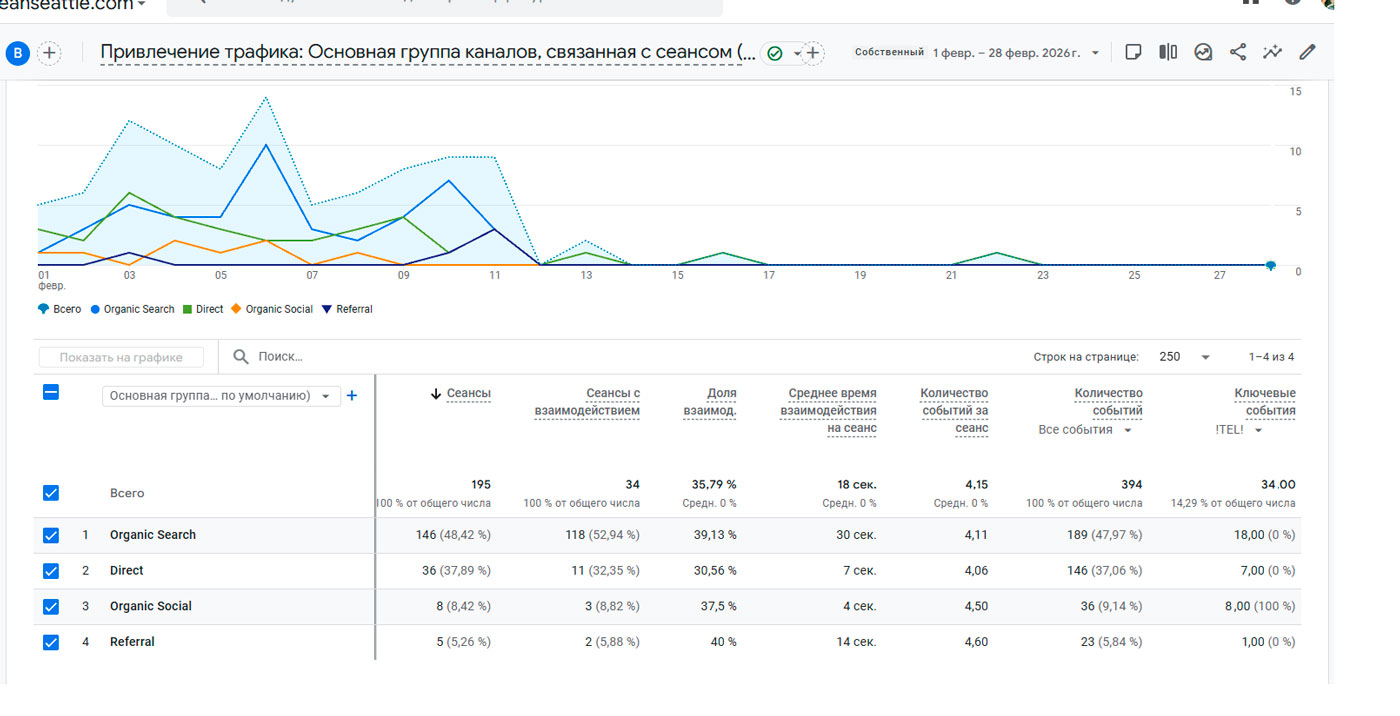The width and height of the screenshot is (1400, 716).
Task: Click the blue B segment badge
Action: [17, 54]
